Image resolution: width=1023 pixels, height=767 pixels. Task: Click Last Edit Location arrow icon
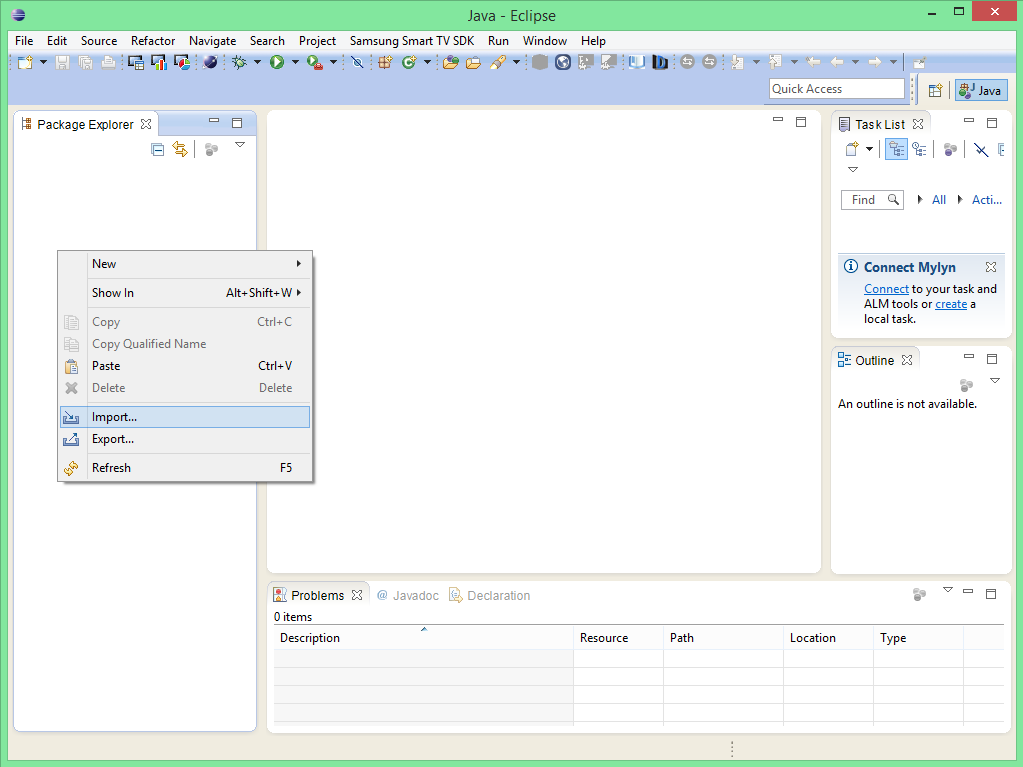[814, 63]
